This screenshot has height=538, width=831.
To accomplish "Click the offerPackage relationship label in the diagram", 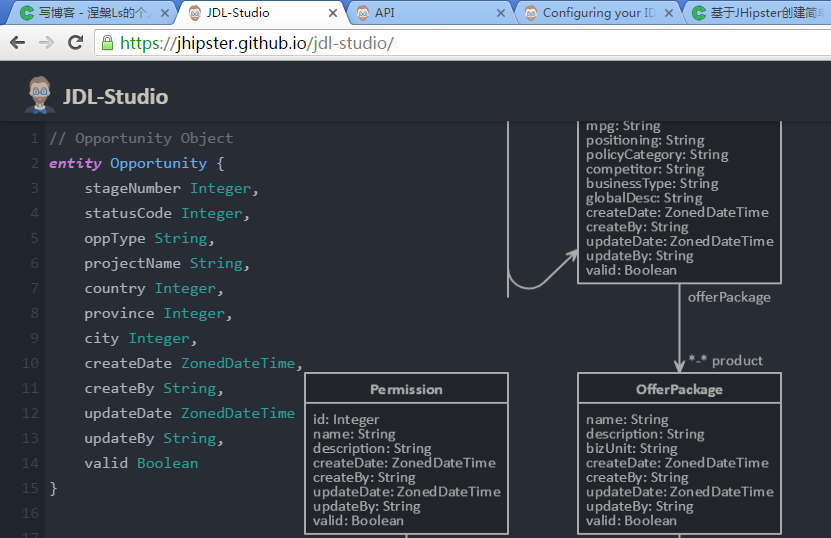I will pos(729,297).
